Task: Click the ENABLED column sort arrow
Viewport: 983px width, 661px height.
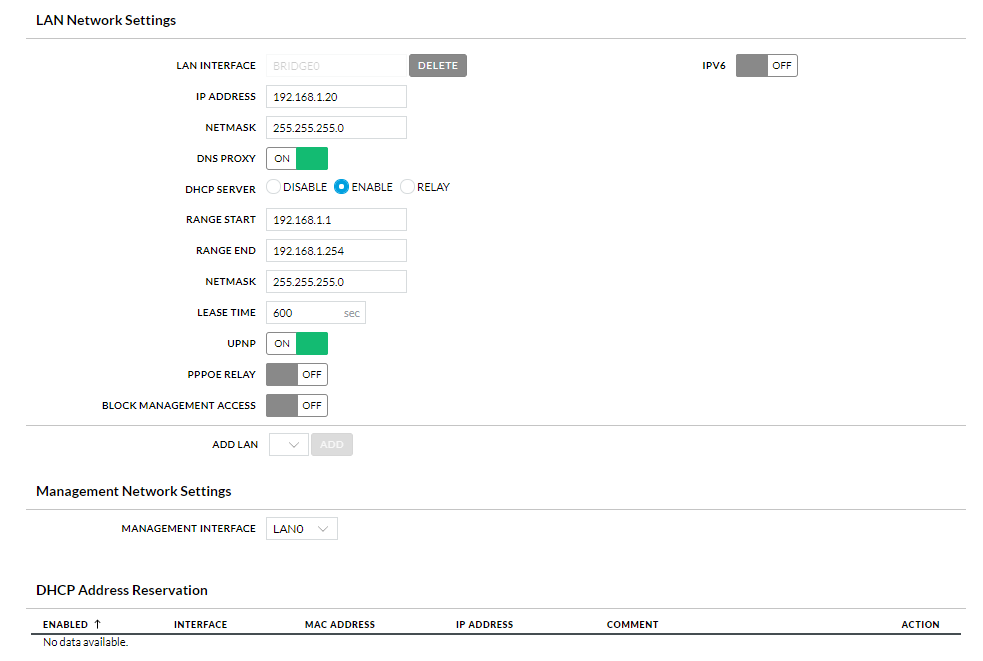Action: [x=97, y=624]
